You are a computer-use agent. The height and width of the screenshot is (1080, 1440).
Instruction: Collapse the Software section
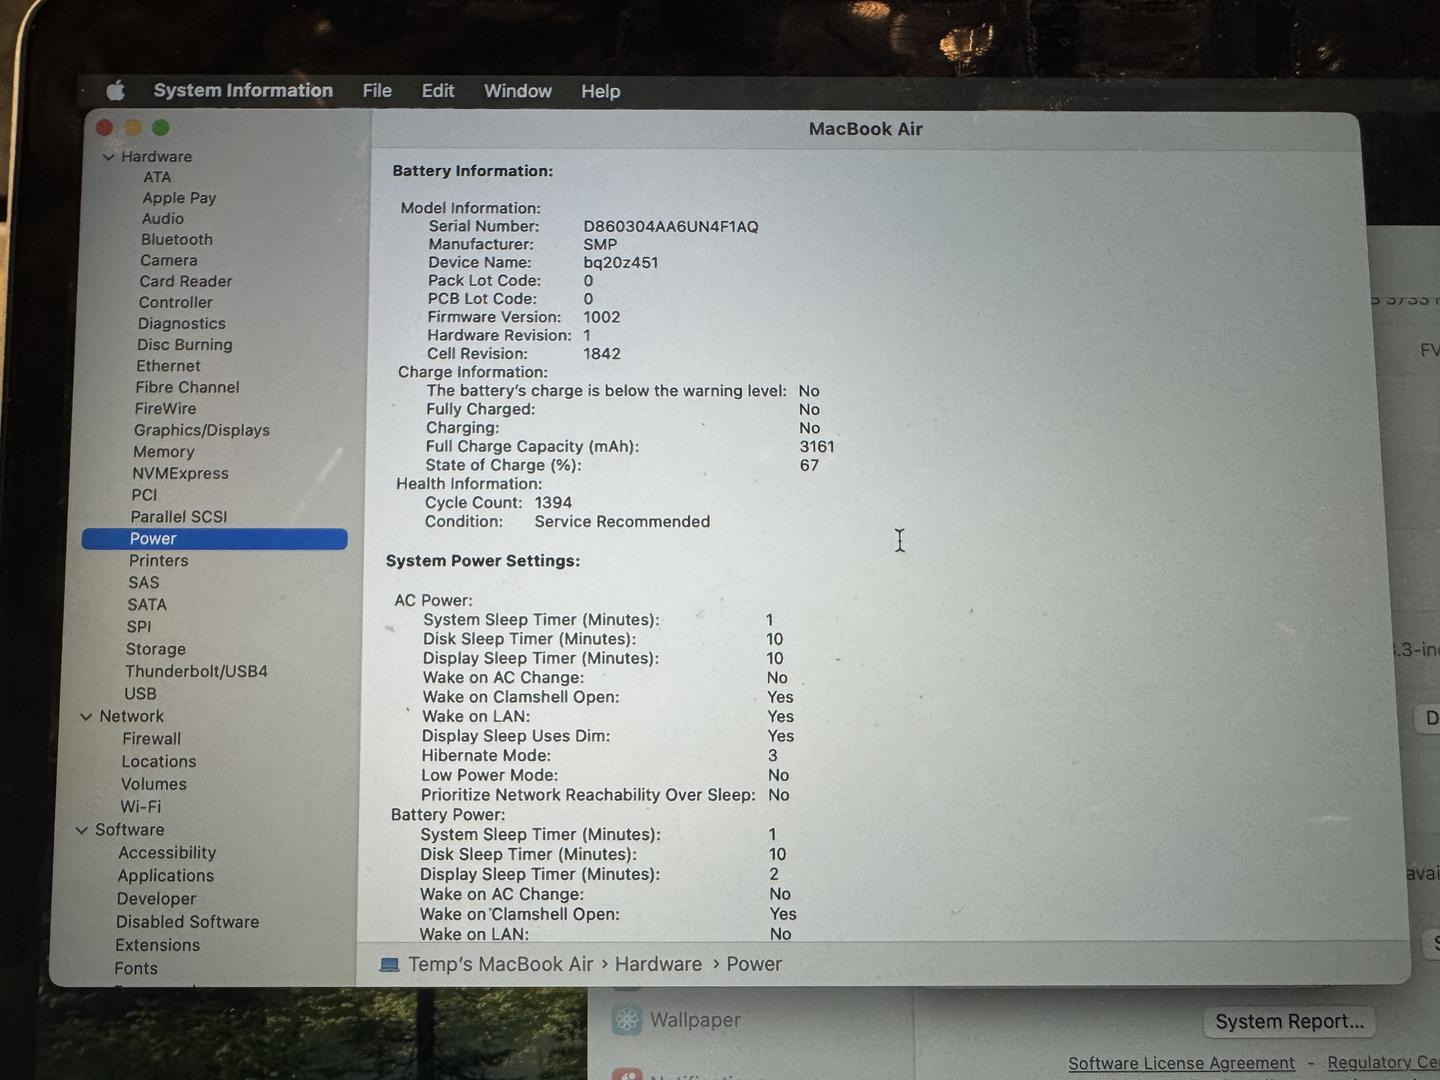[x=82, y=830]
